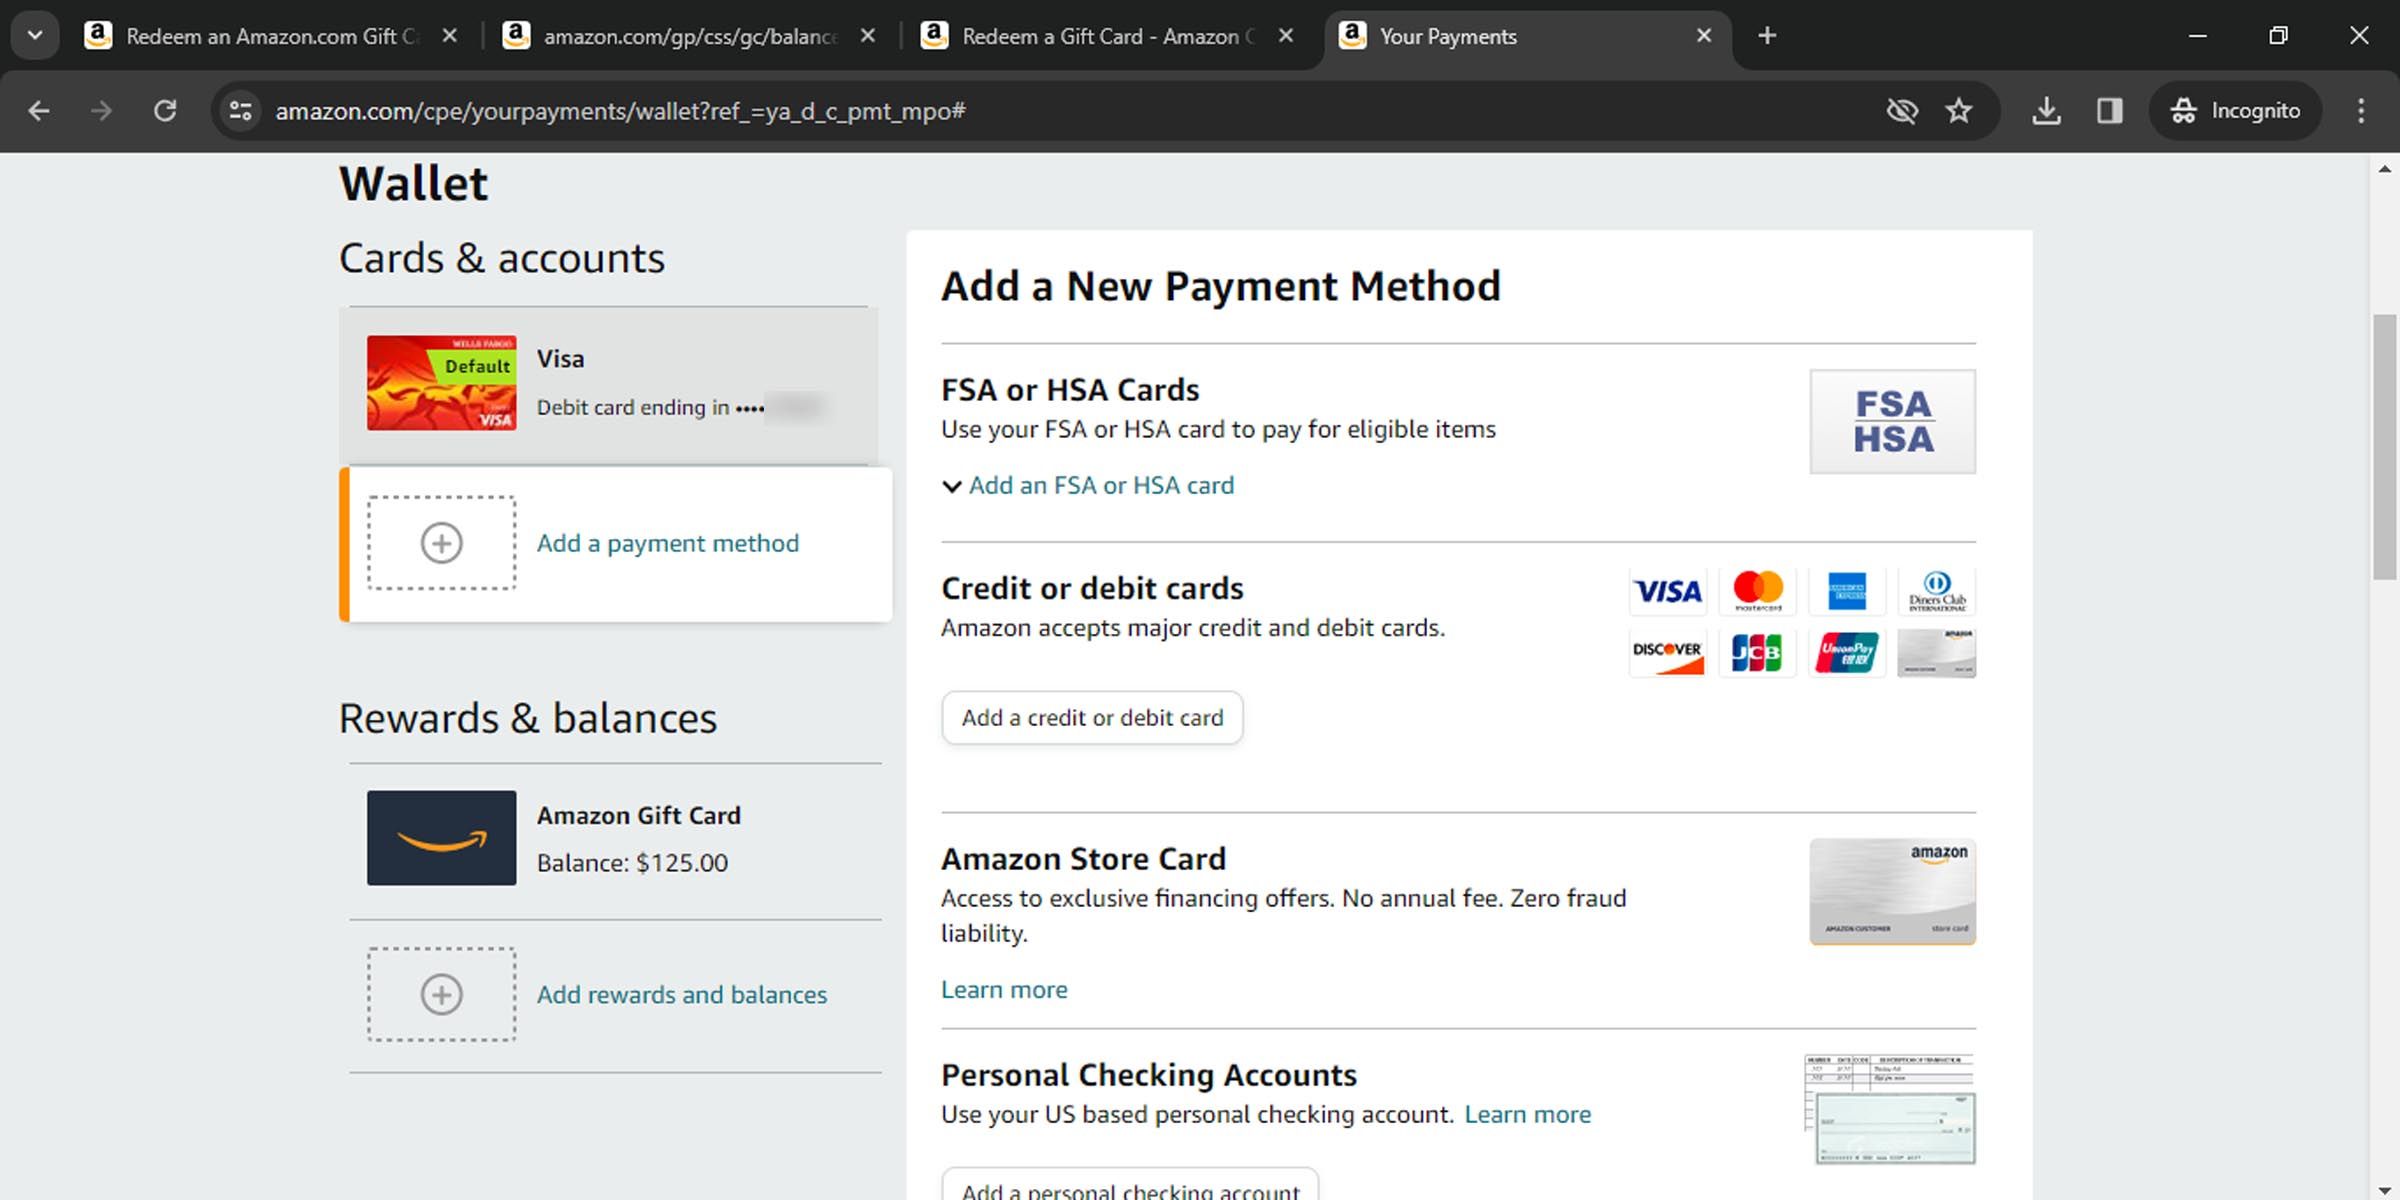The image size is (2400, 1200).
Task: Click the UnionPay card logo
Action: (1847, 652)
